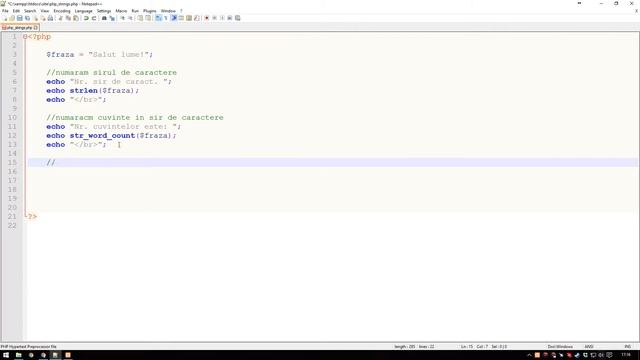Click 'strlen' on line 7
This screenshot has width=640, height=360.
(83, 91)
